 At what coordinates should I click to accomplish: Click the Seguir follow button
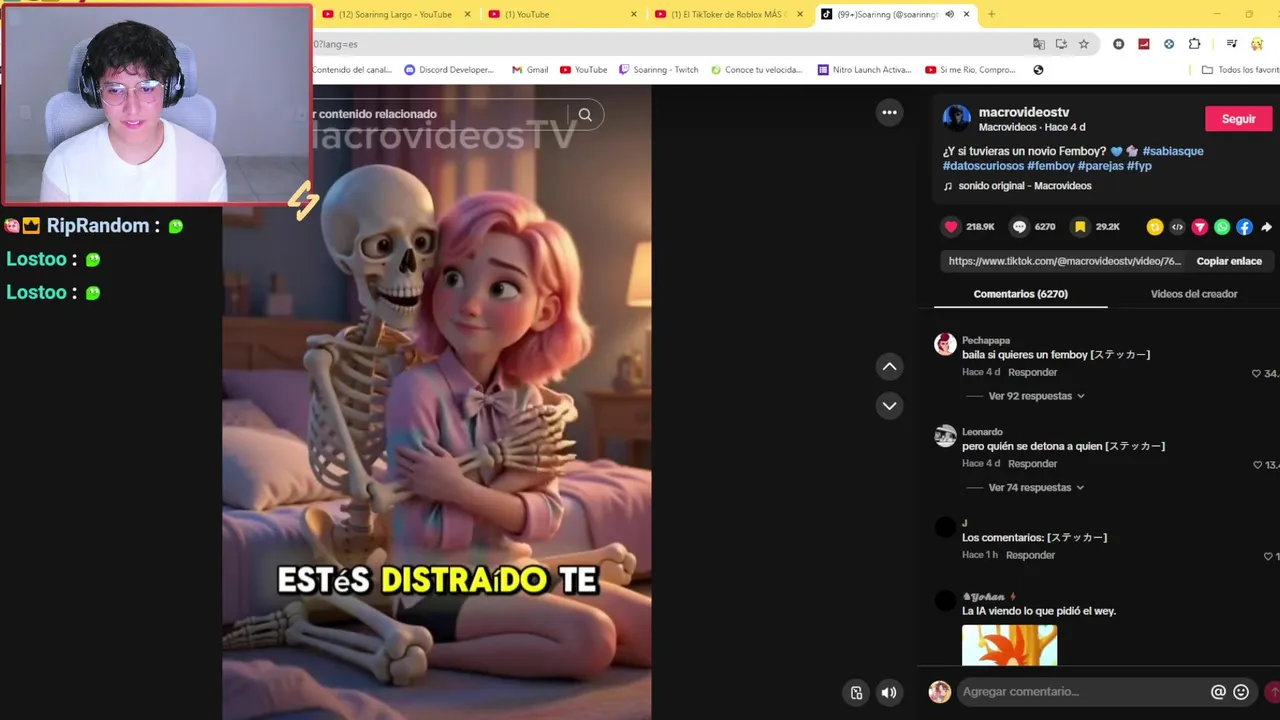(1238, 119)
